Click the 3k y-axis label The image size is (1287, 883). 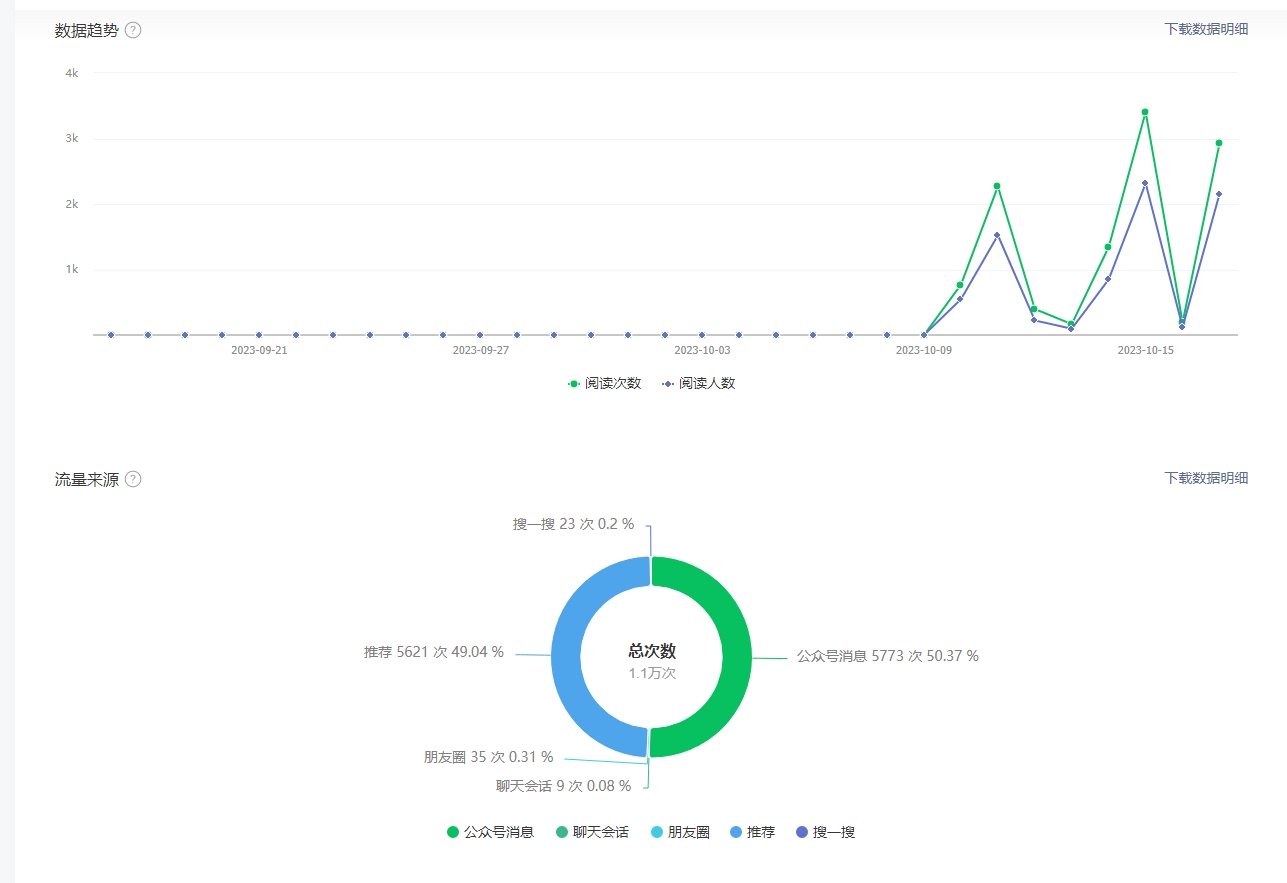click(x=72, y=138)
